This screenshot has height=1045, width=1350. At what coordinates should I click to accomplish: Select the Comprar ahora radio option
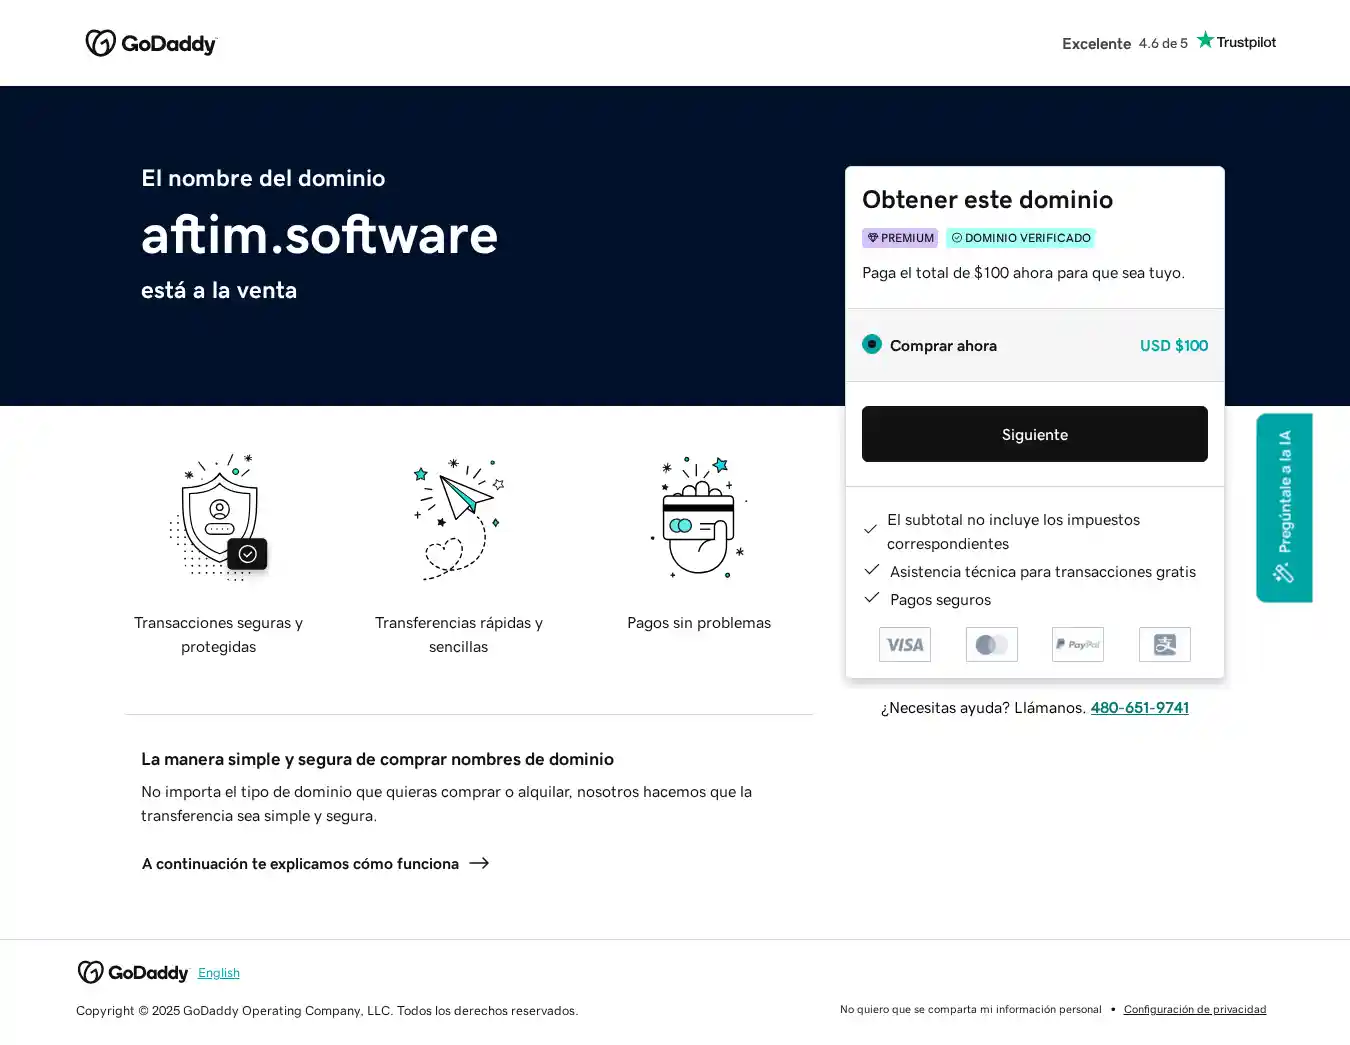(872, 345)
